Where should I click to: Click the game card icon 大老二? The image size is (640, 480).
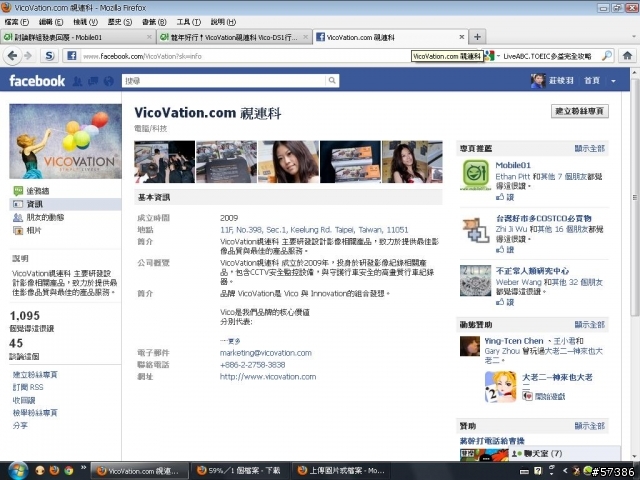pos(500,387)
